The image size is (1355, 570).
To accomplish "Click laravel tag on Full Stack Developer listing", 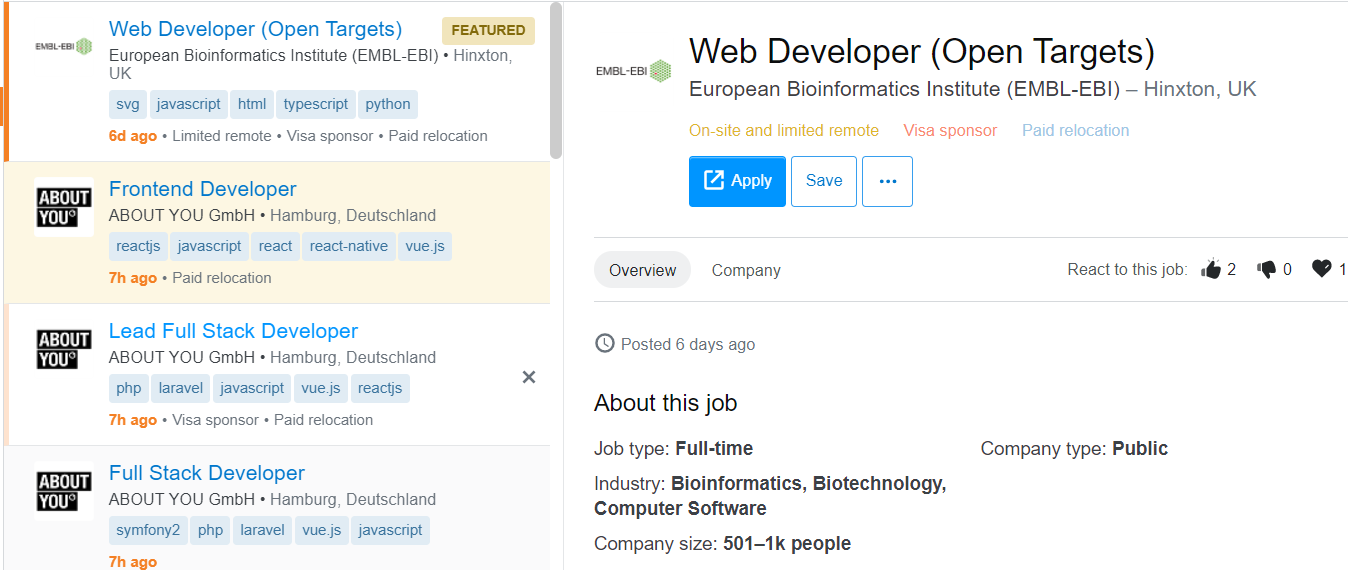I will [x=262, y=530].
